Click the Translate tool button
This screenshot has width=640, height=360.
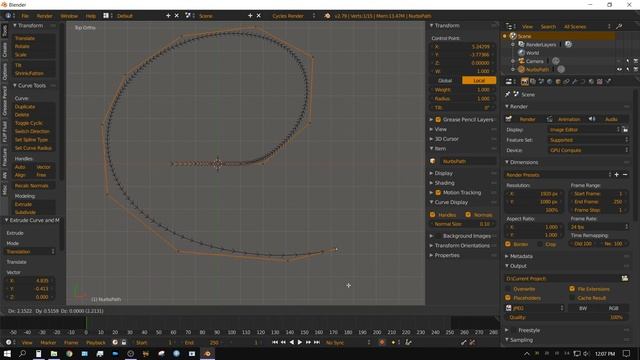34,38
